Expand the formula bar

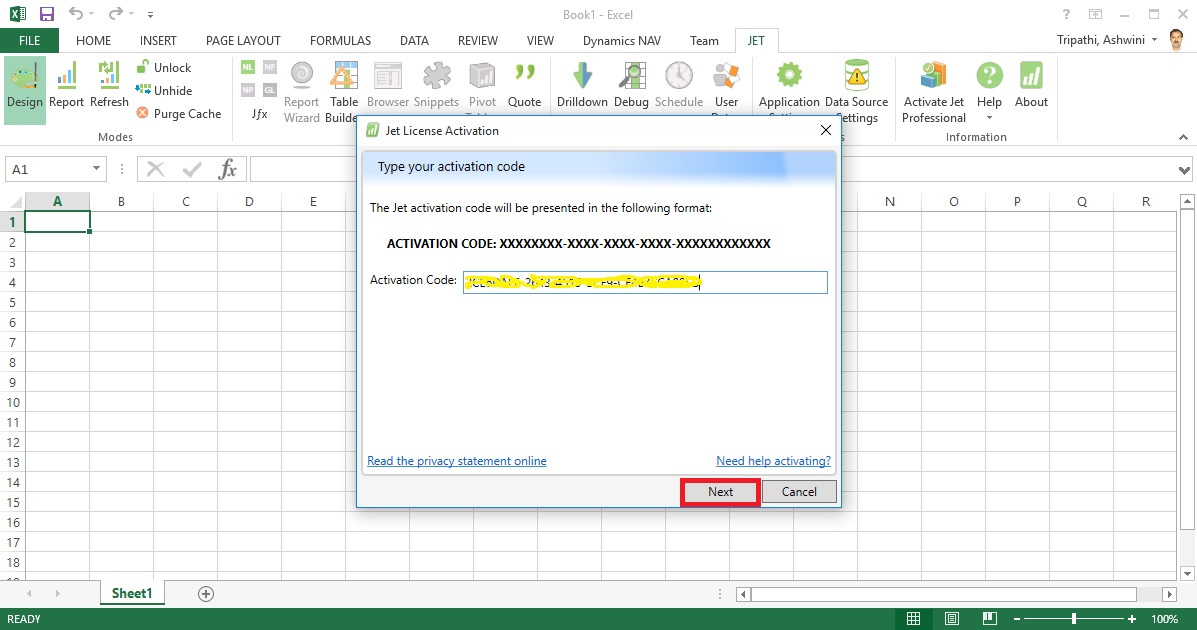click(1185, 170)
